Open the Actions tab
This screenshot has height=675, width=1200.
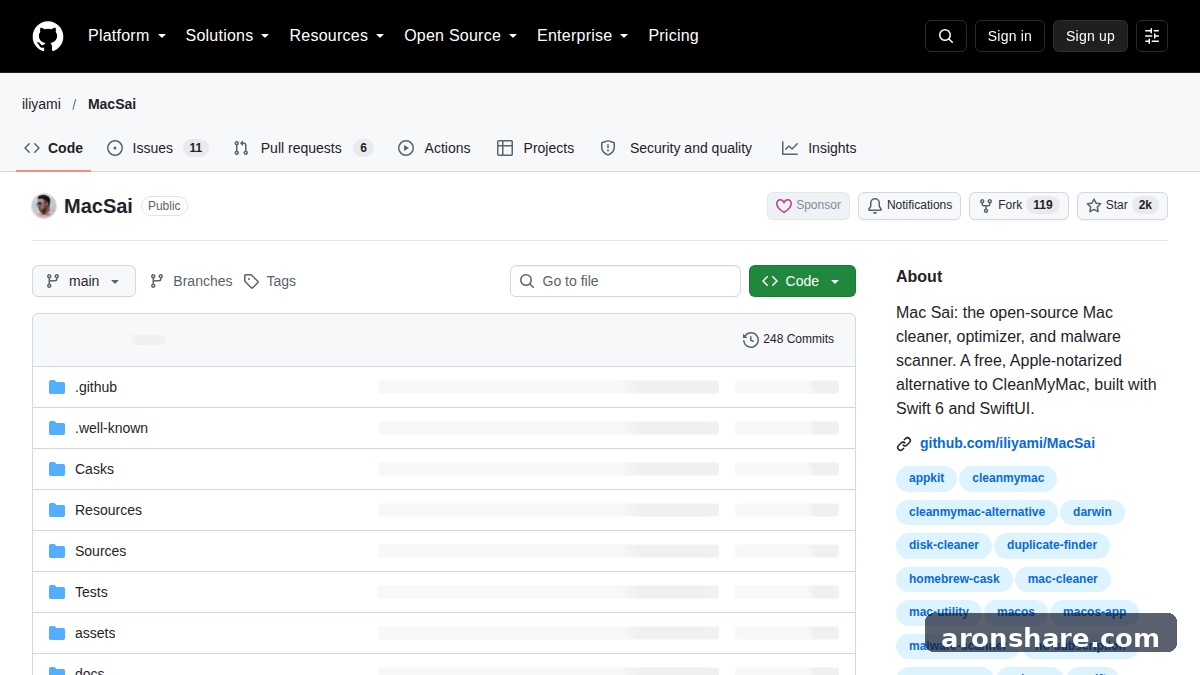tap(434, 148)
